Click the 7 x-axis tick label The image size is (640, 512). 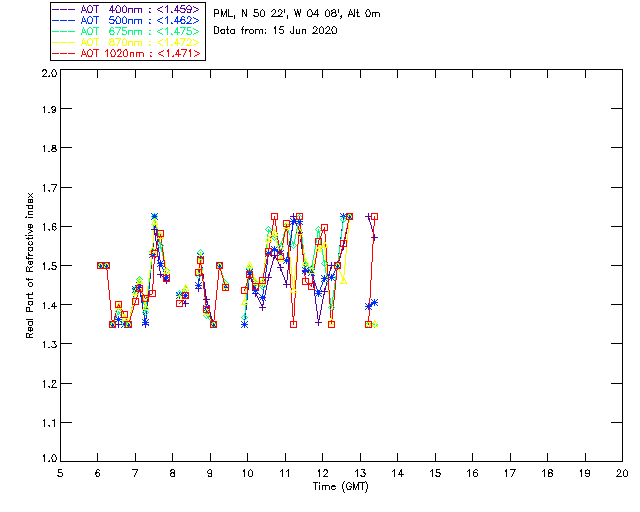(135, 473)
